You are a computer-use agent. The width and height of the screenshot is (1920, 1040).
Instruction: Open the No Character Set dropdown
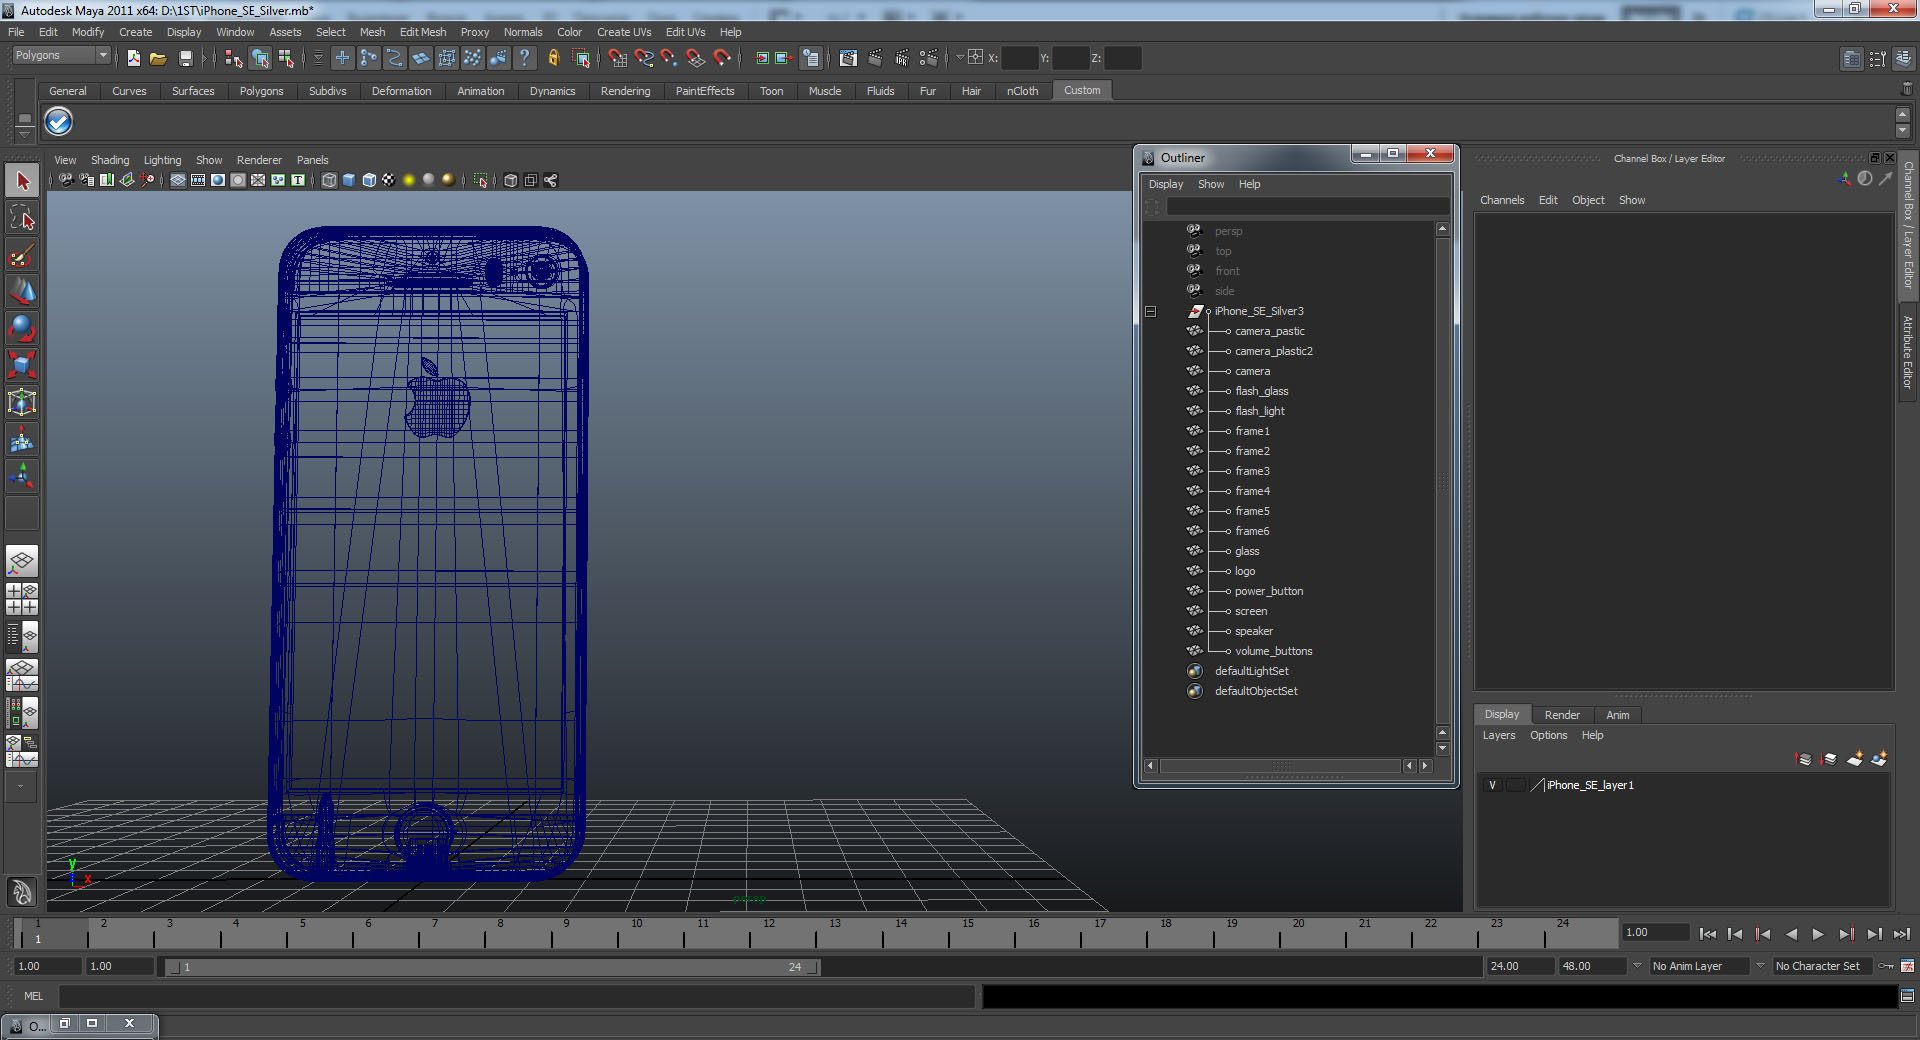point(1821,966)
